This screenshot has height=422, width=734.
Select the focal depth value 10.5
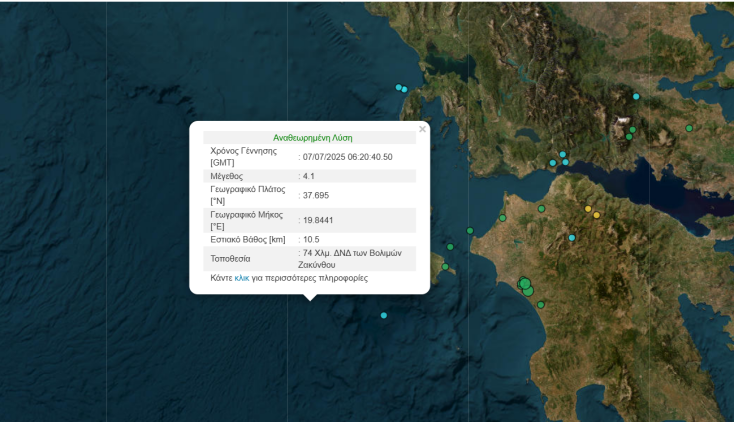[x=311, y=240]
